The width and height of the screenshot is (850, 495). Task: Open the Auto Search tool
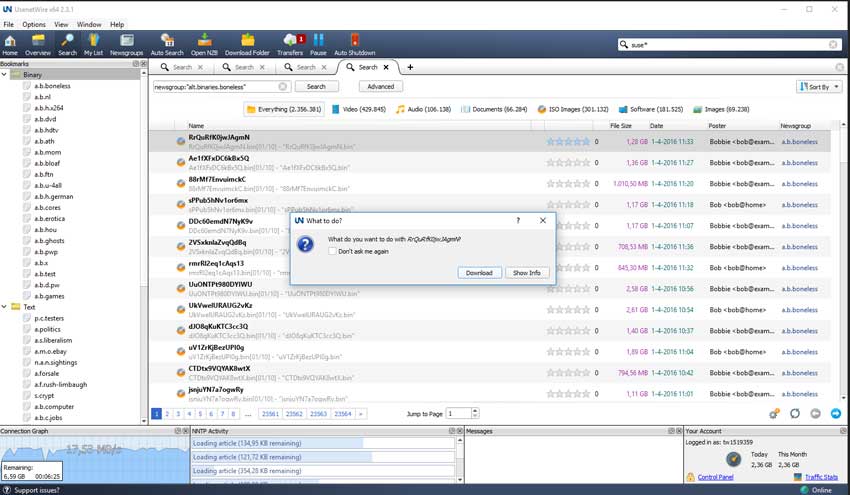pyautogui.click(x=167, y=44)
